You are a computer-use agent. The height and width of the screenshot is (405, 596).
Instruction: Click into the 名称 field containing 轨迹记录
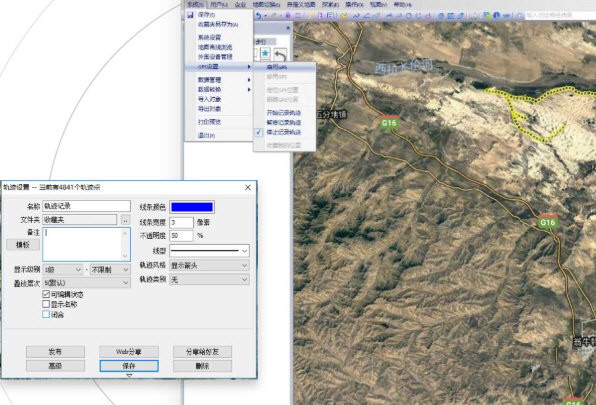coord(86,206)
